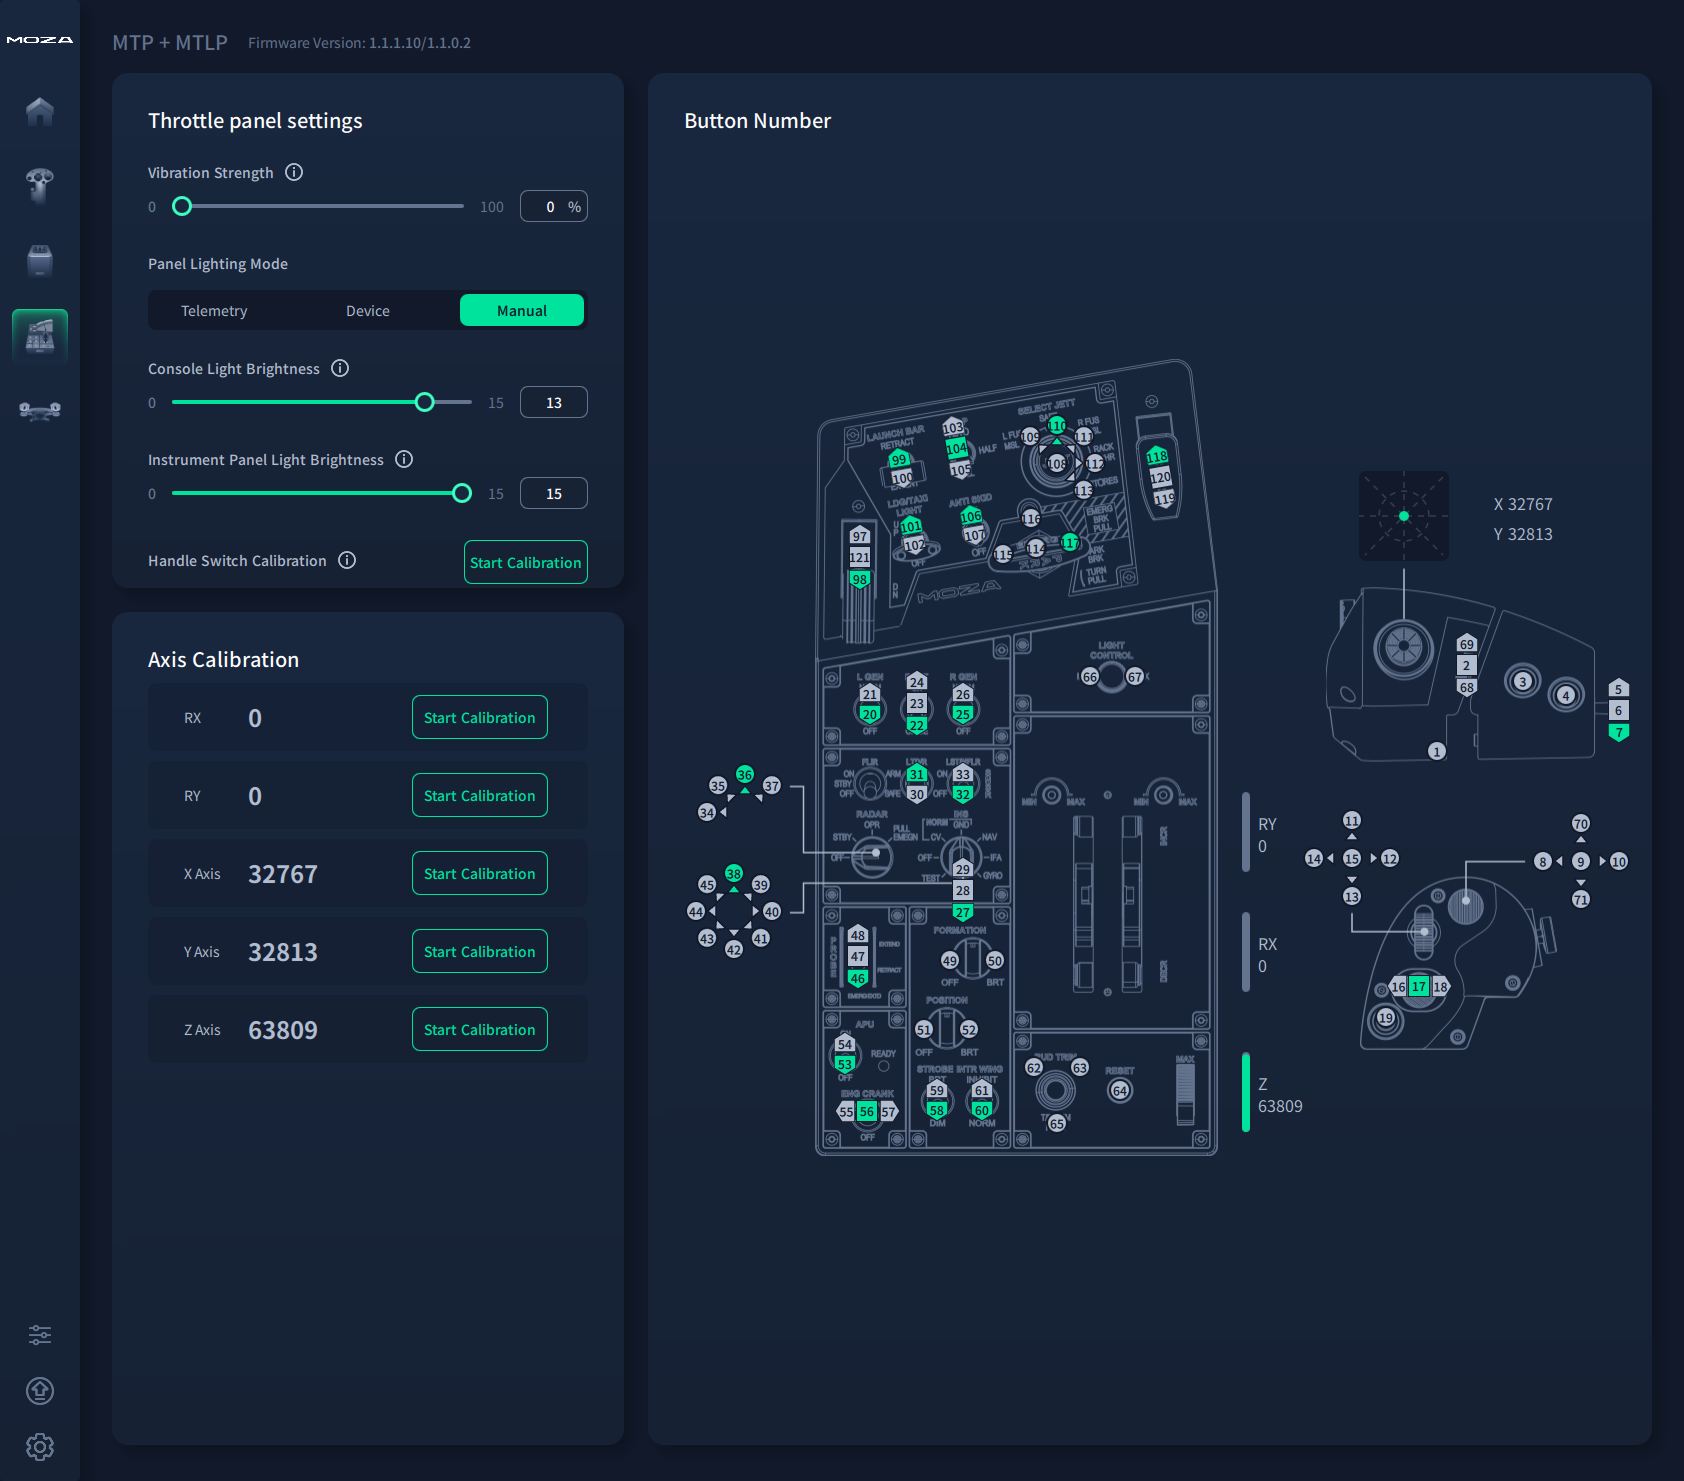Open the flight base device icon in sidebar
This screenshot has height=1481, width=1684.
click(40, 260)
